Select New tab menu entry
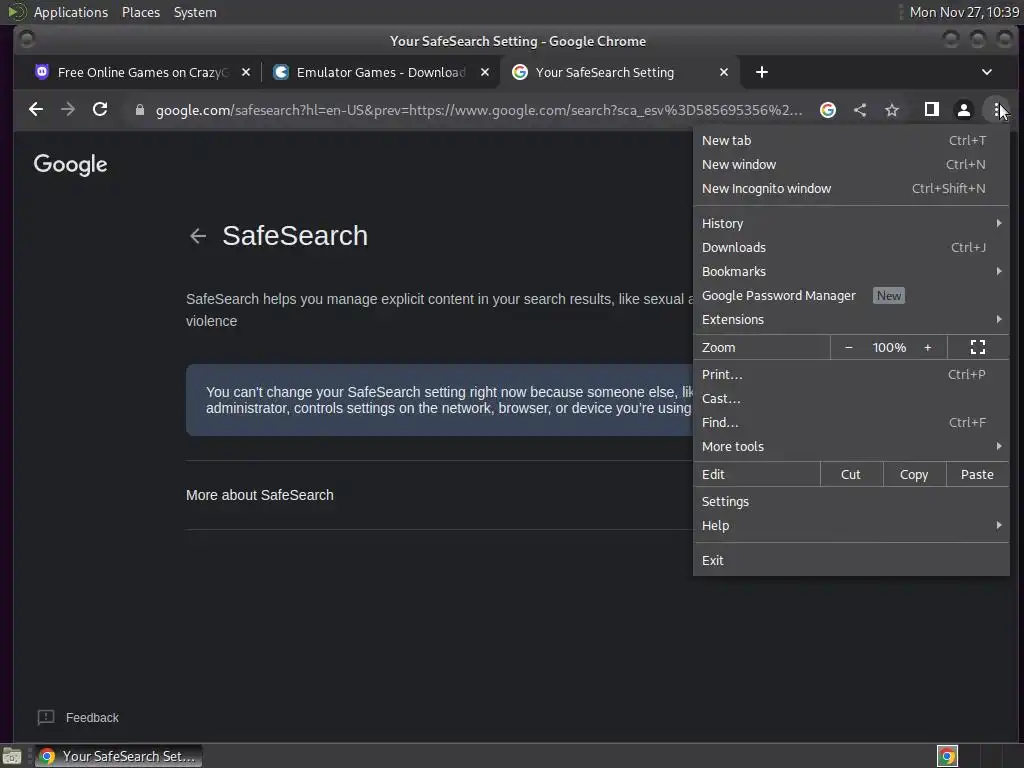The image size is (1024, 768). tap(851, 140)
